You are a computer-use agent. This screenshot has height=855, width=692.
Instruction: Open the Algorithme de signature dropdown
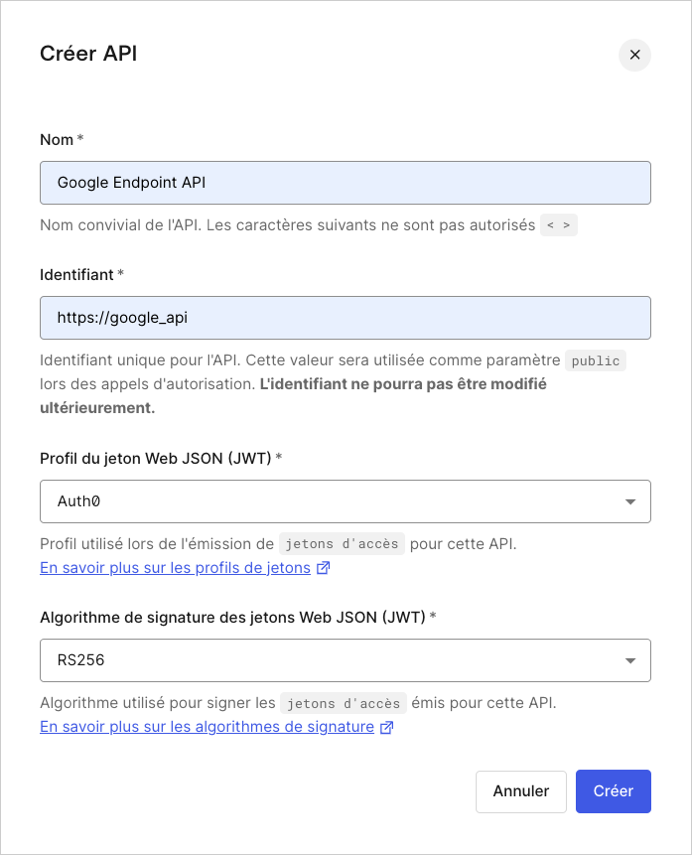345,660
